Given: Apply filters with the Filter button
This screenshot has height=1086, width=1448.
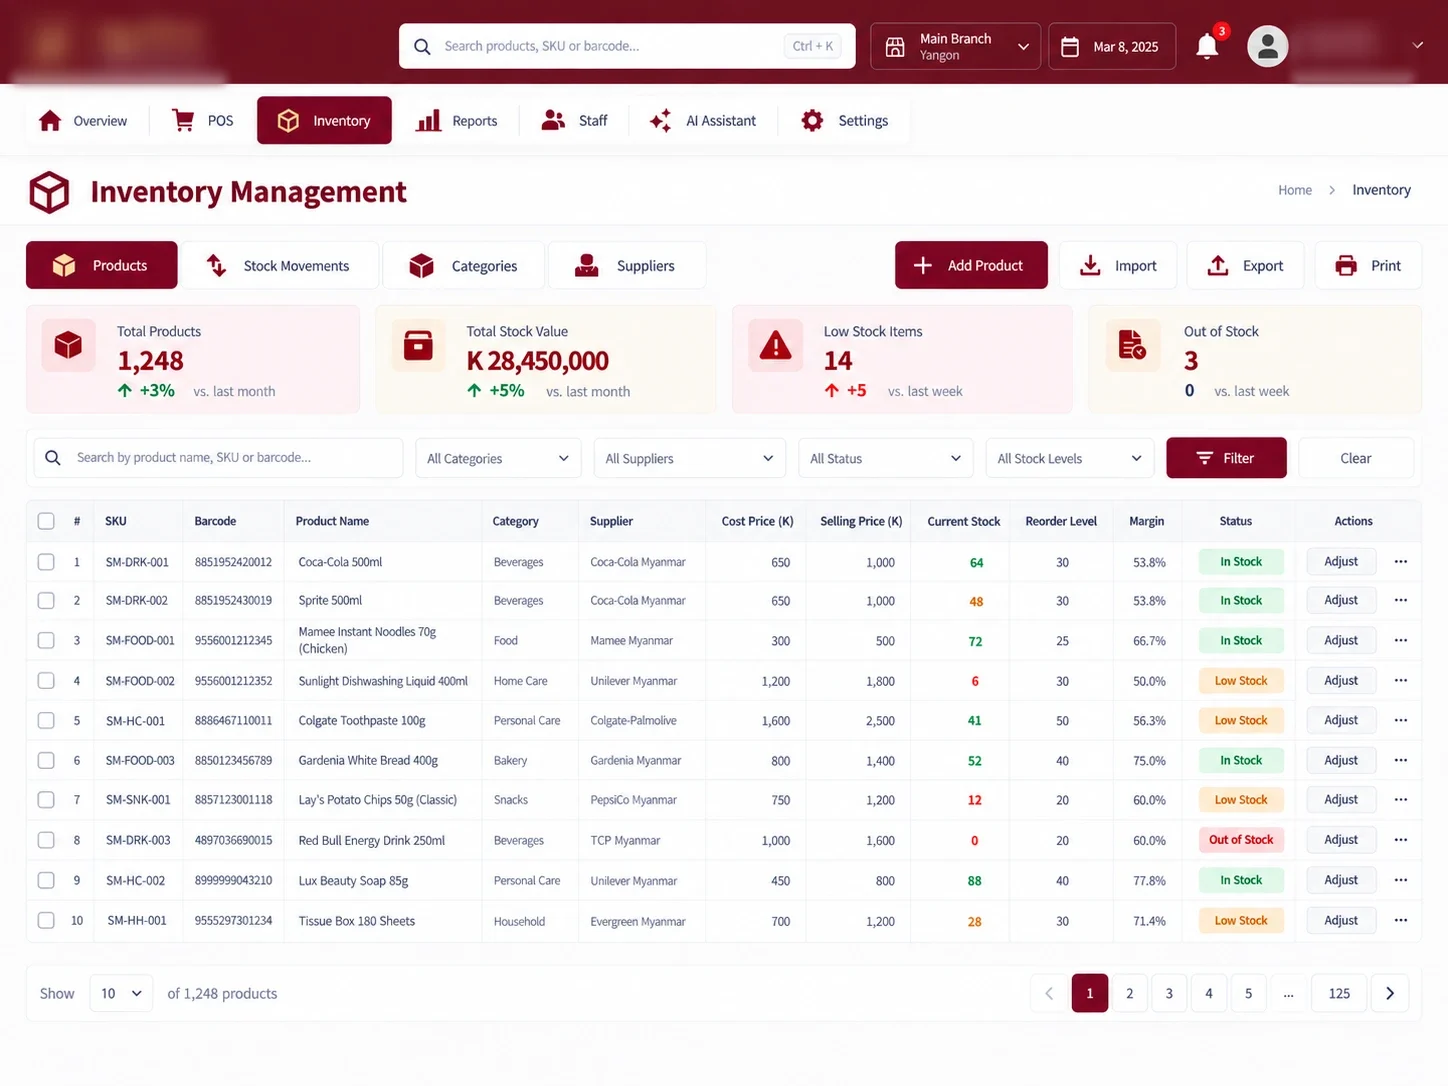Looking at the screenshot, I should (x=1226, y=458).
